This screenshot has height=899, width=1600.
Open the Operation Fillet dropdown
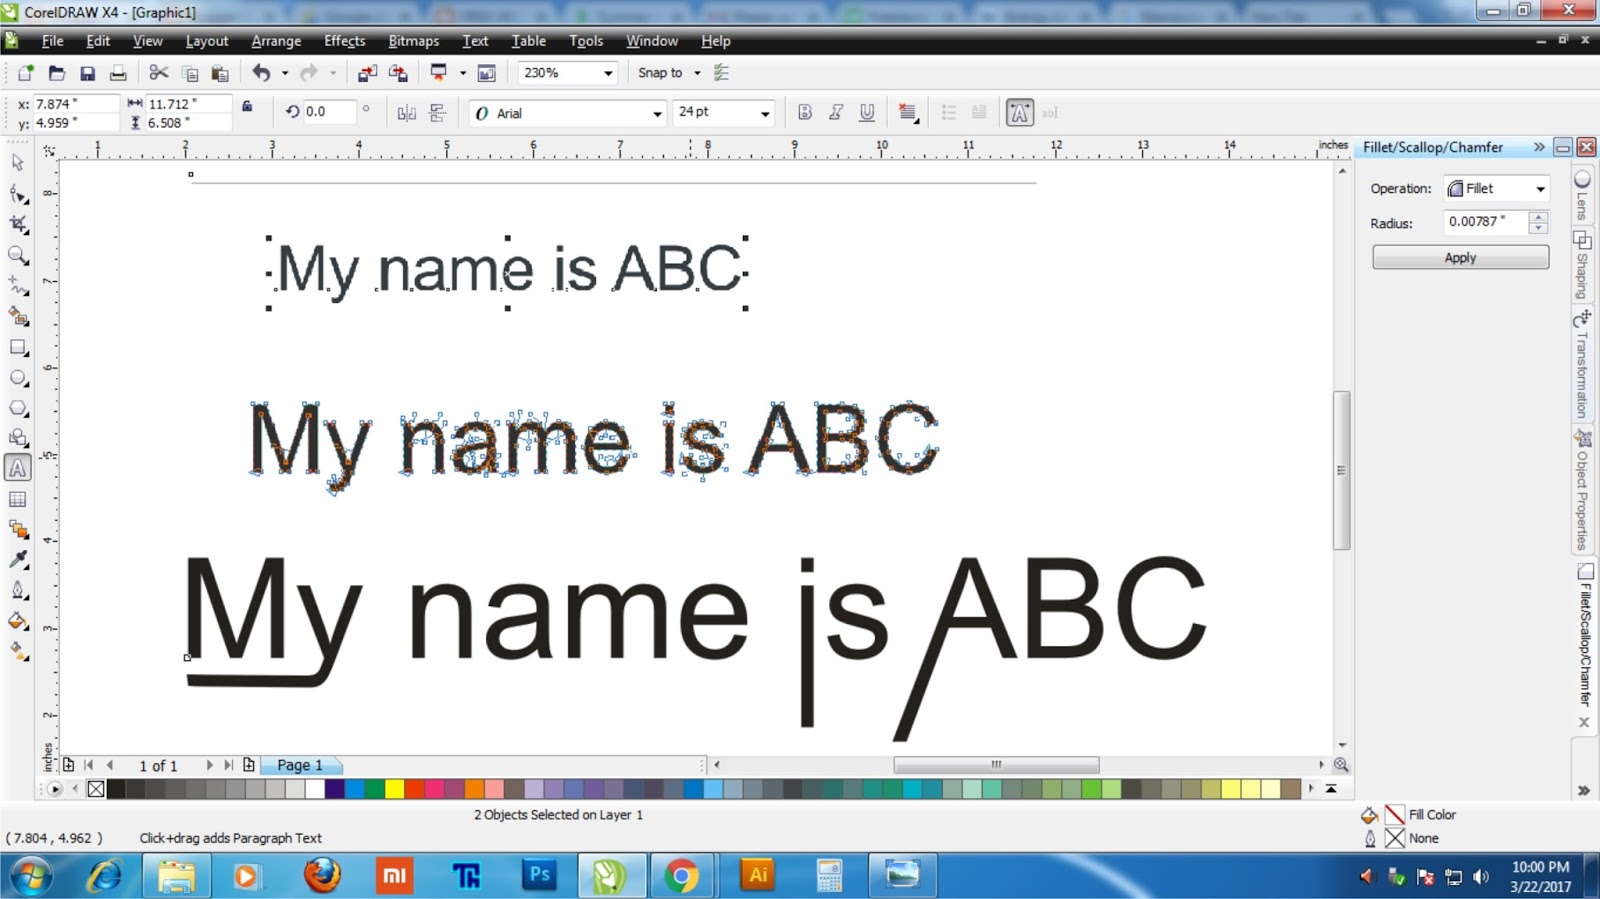point(1540,189)
